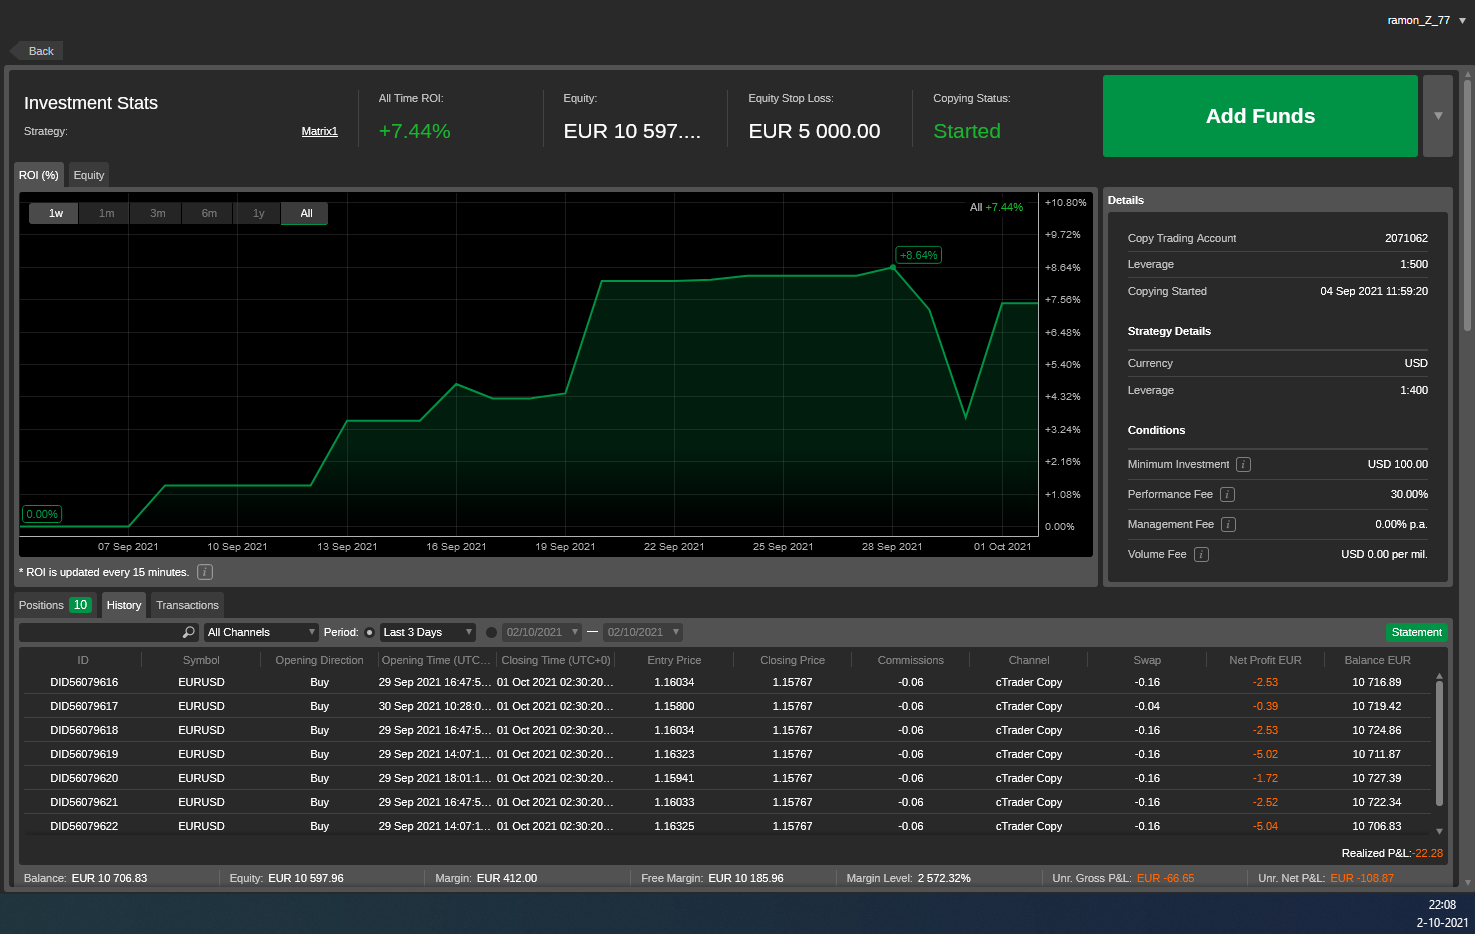This screenshot has width=1475, height=934.
Task: Open the end date 02/10/2021 picker
Action: pyautogui.click(x=643, y=632)
